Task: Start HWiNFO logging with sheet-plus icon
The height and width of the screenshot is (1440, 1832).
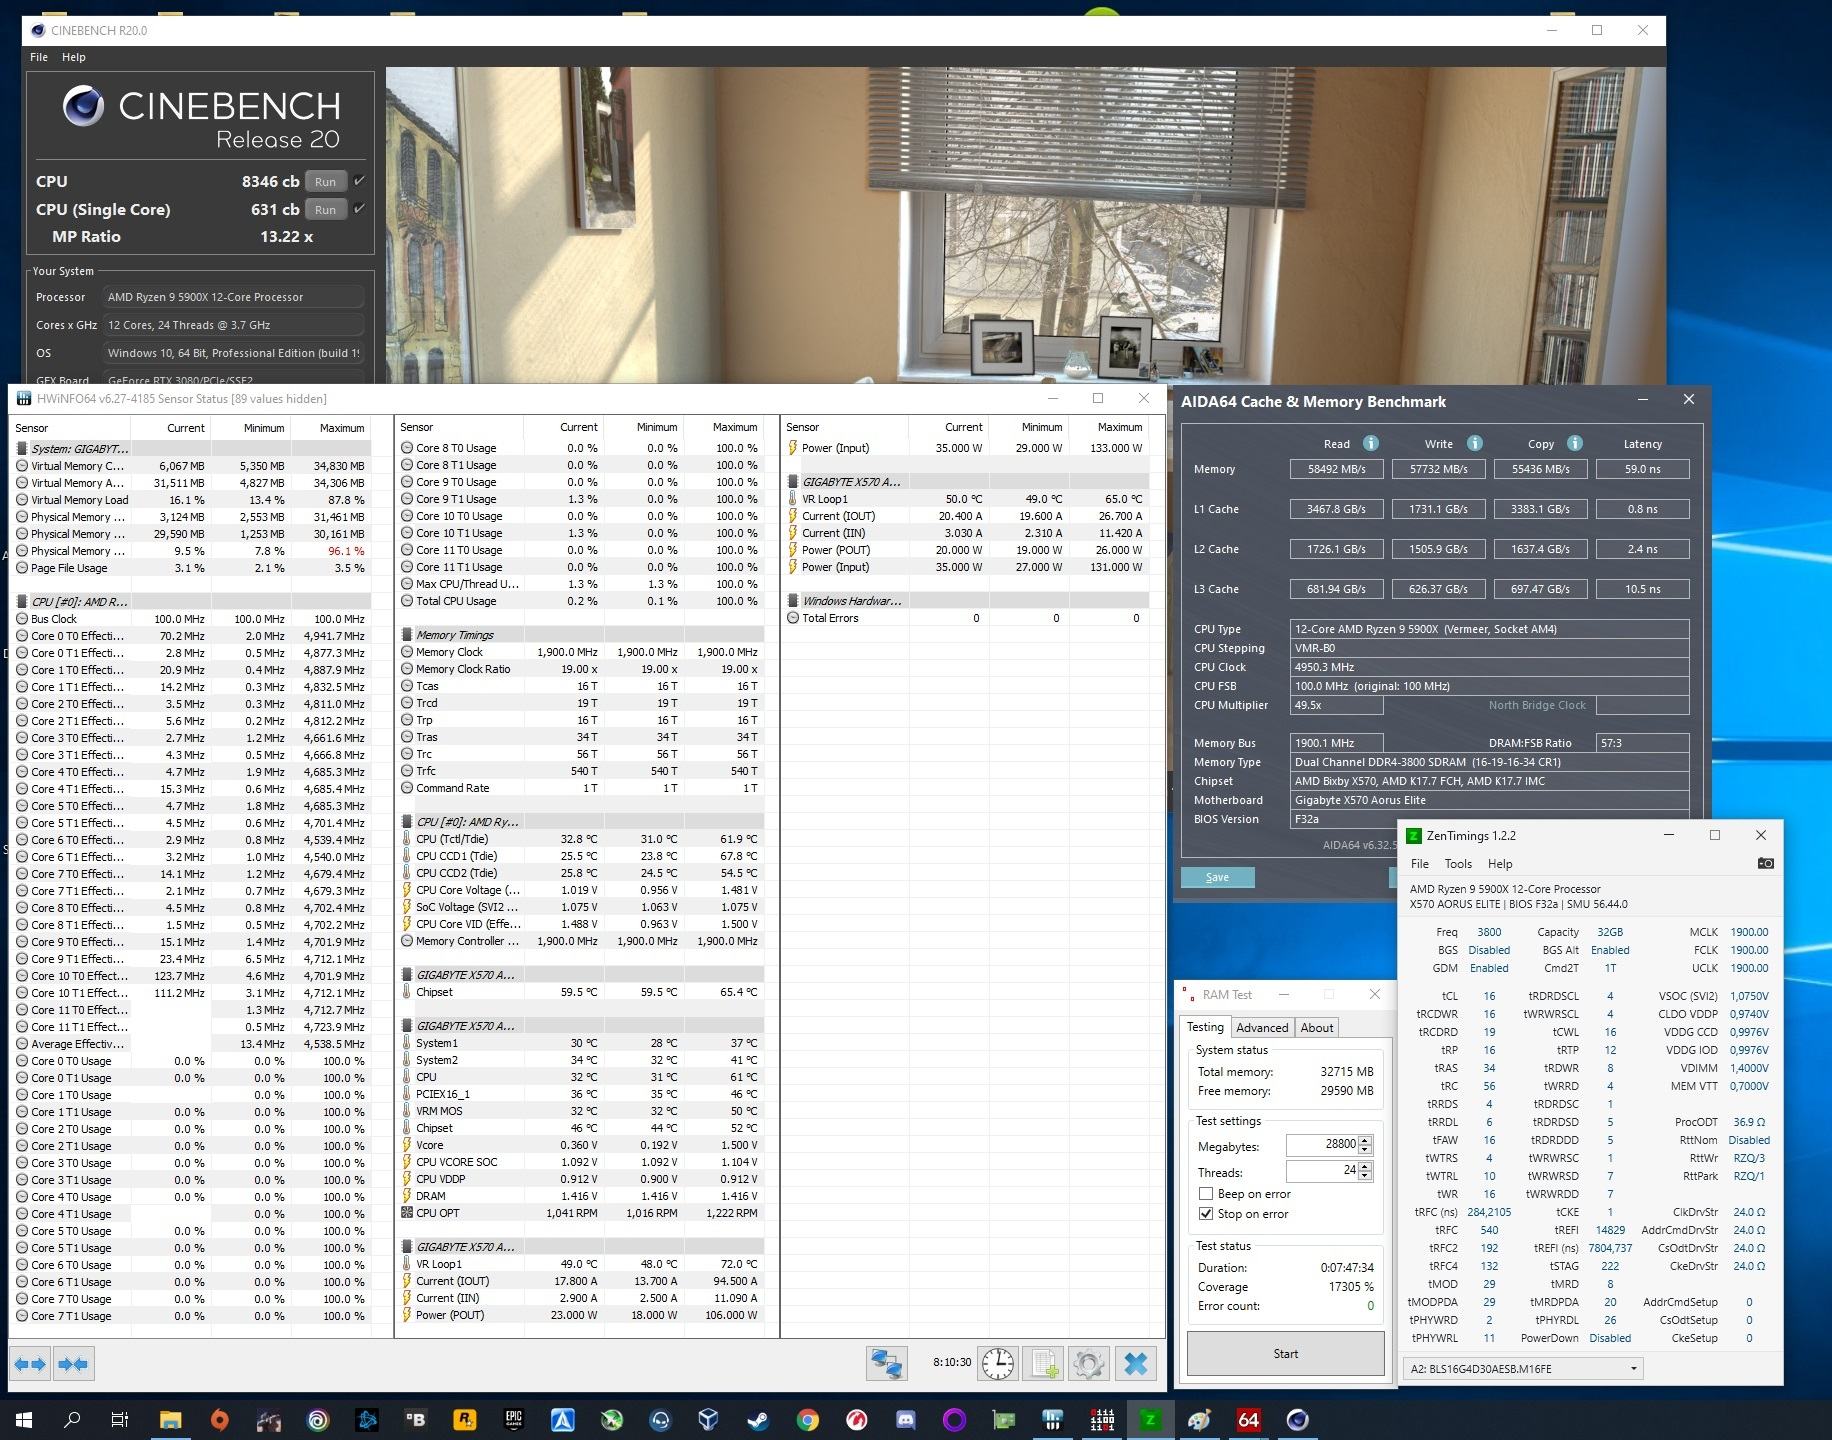Action: point(1044,1363)
